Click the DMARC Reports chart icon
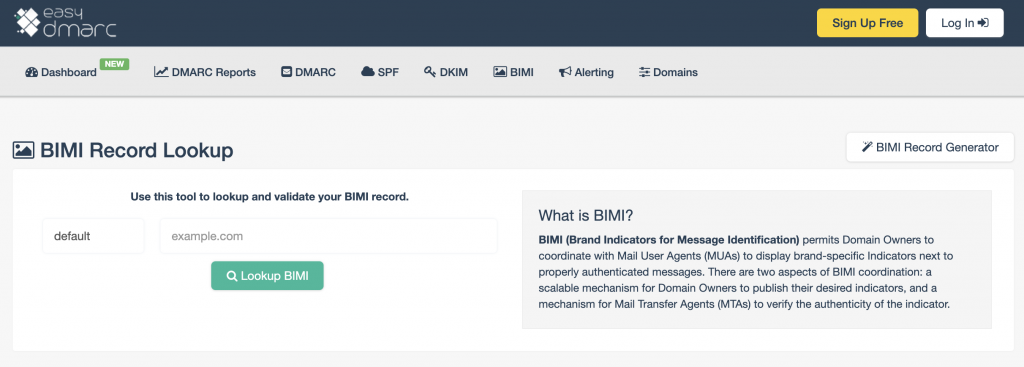This screenshot has height=367, width=1024. tap(161, 72)
